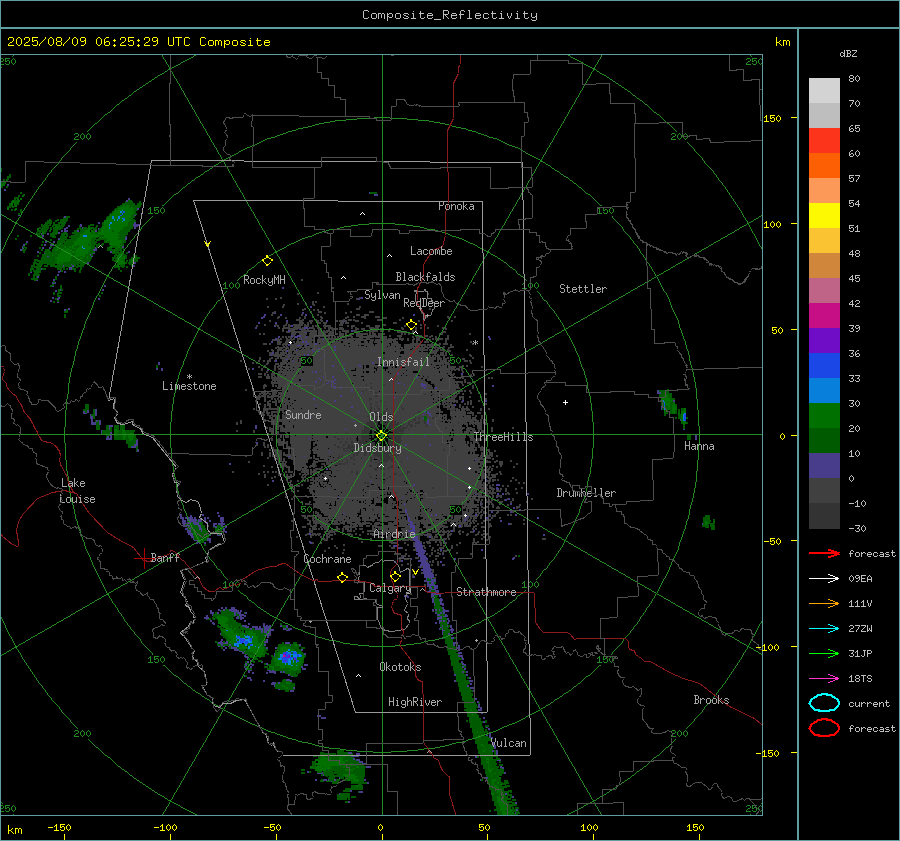Screen dimensions: 900x841
Task: Pick the blue 33–36 dBZ swatch
Action: coord(824,366)
